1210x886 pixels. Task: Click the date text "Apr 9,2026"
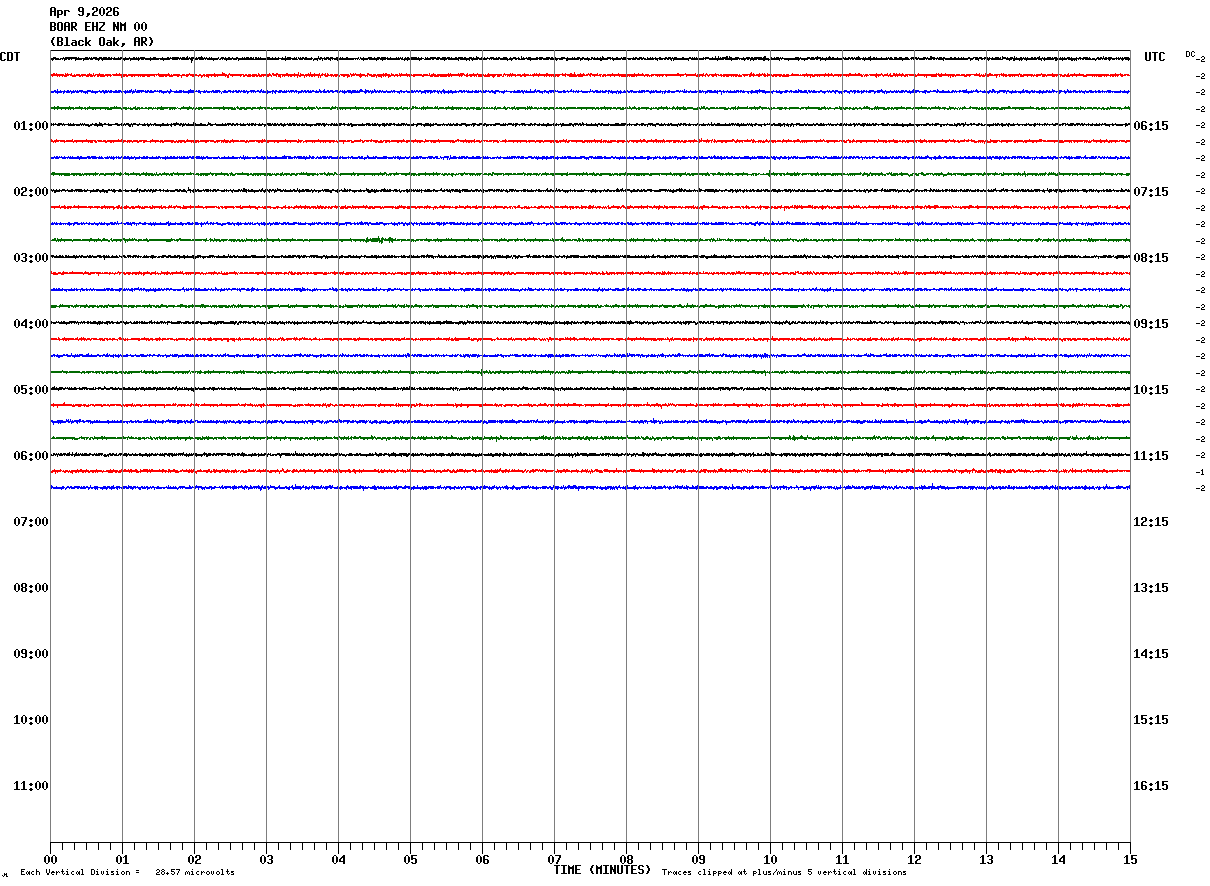pyautogui.click(x=84, y=12)
